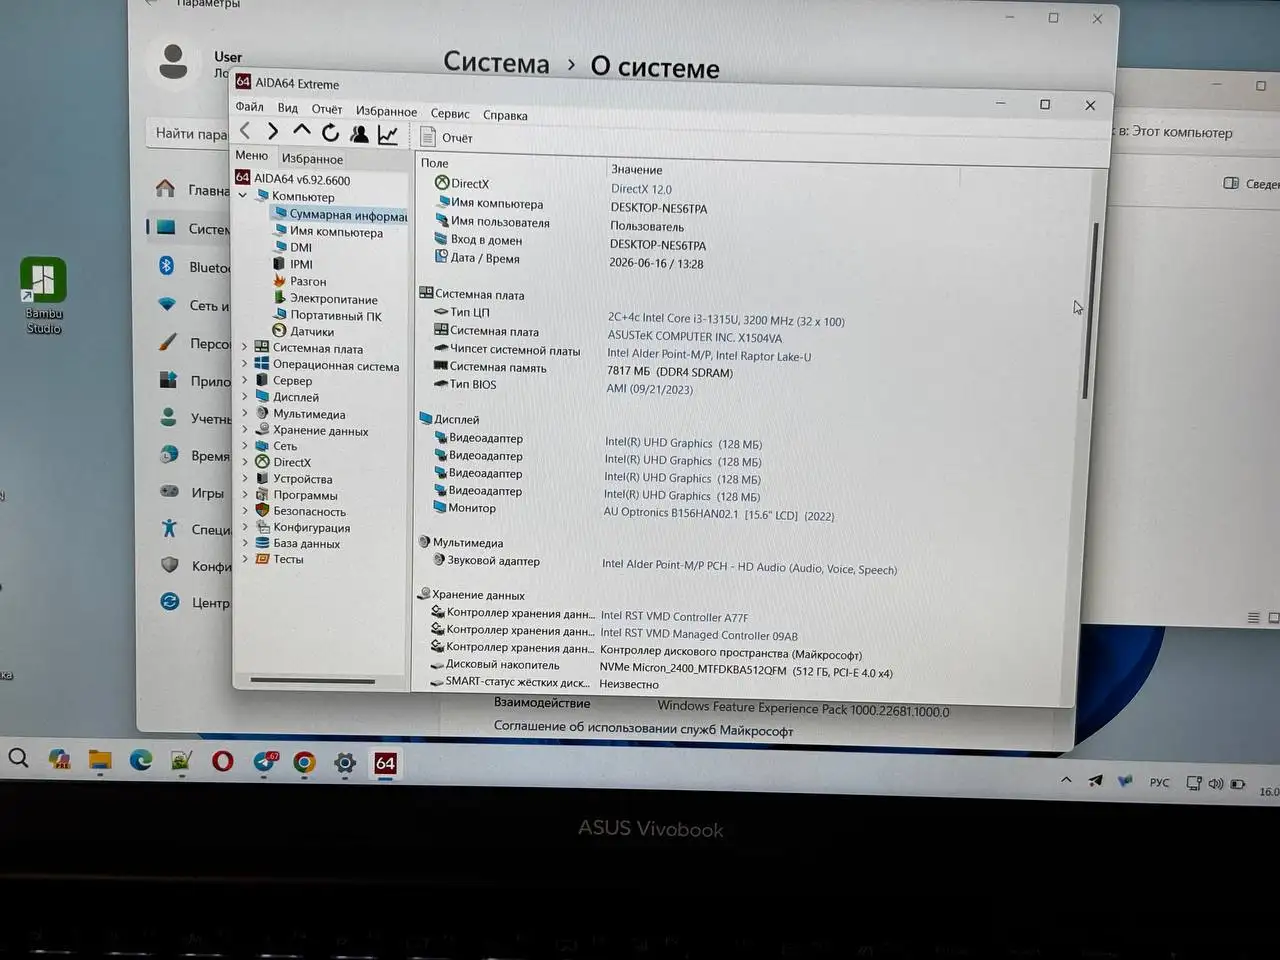This screenshot has height=960, width=1280.
Task: Expand the Дисплей tree node arrow
Action: point(244,397)
